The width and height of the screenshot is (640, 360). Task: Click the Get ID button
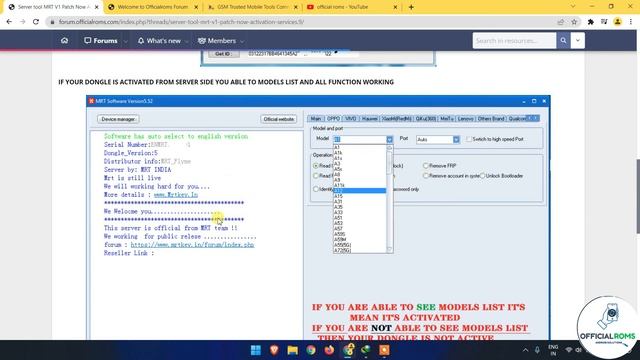223,54
